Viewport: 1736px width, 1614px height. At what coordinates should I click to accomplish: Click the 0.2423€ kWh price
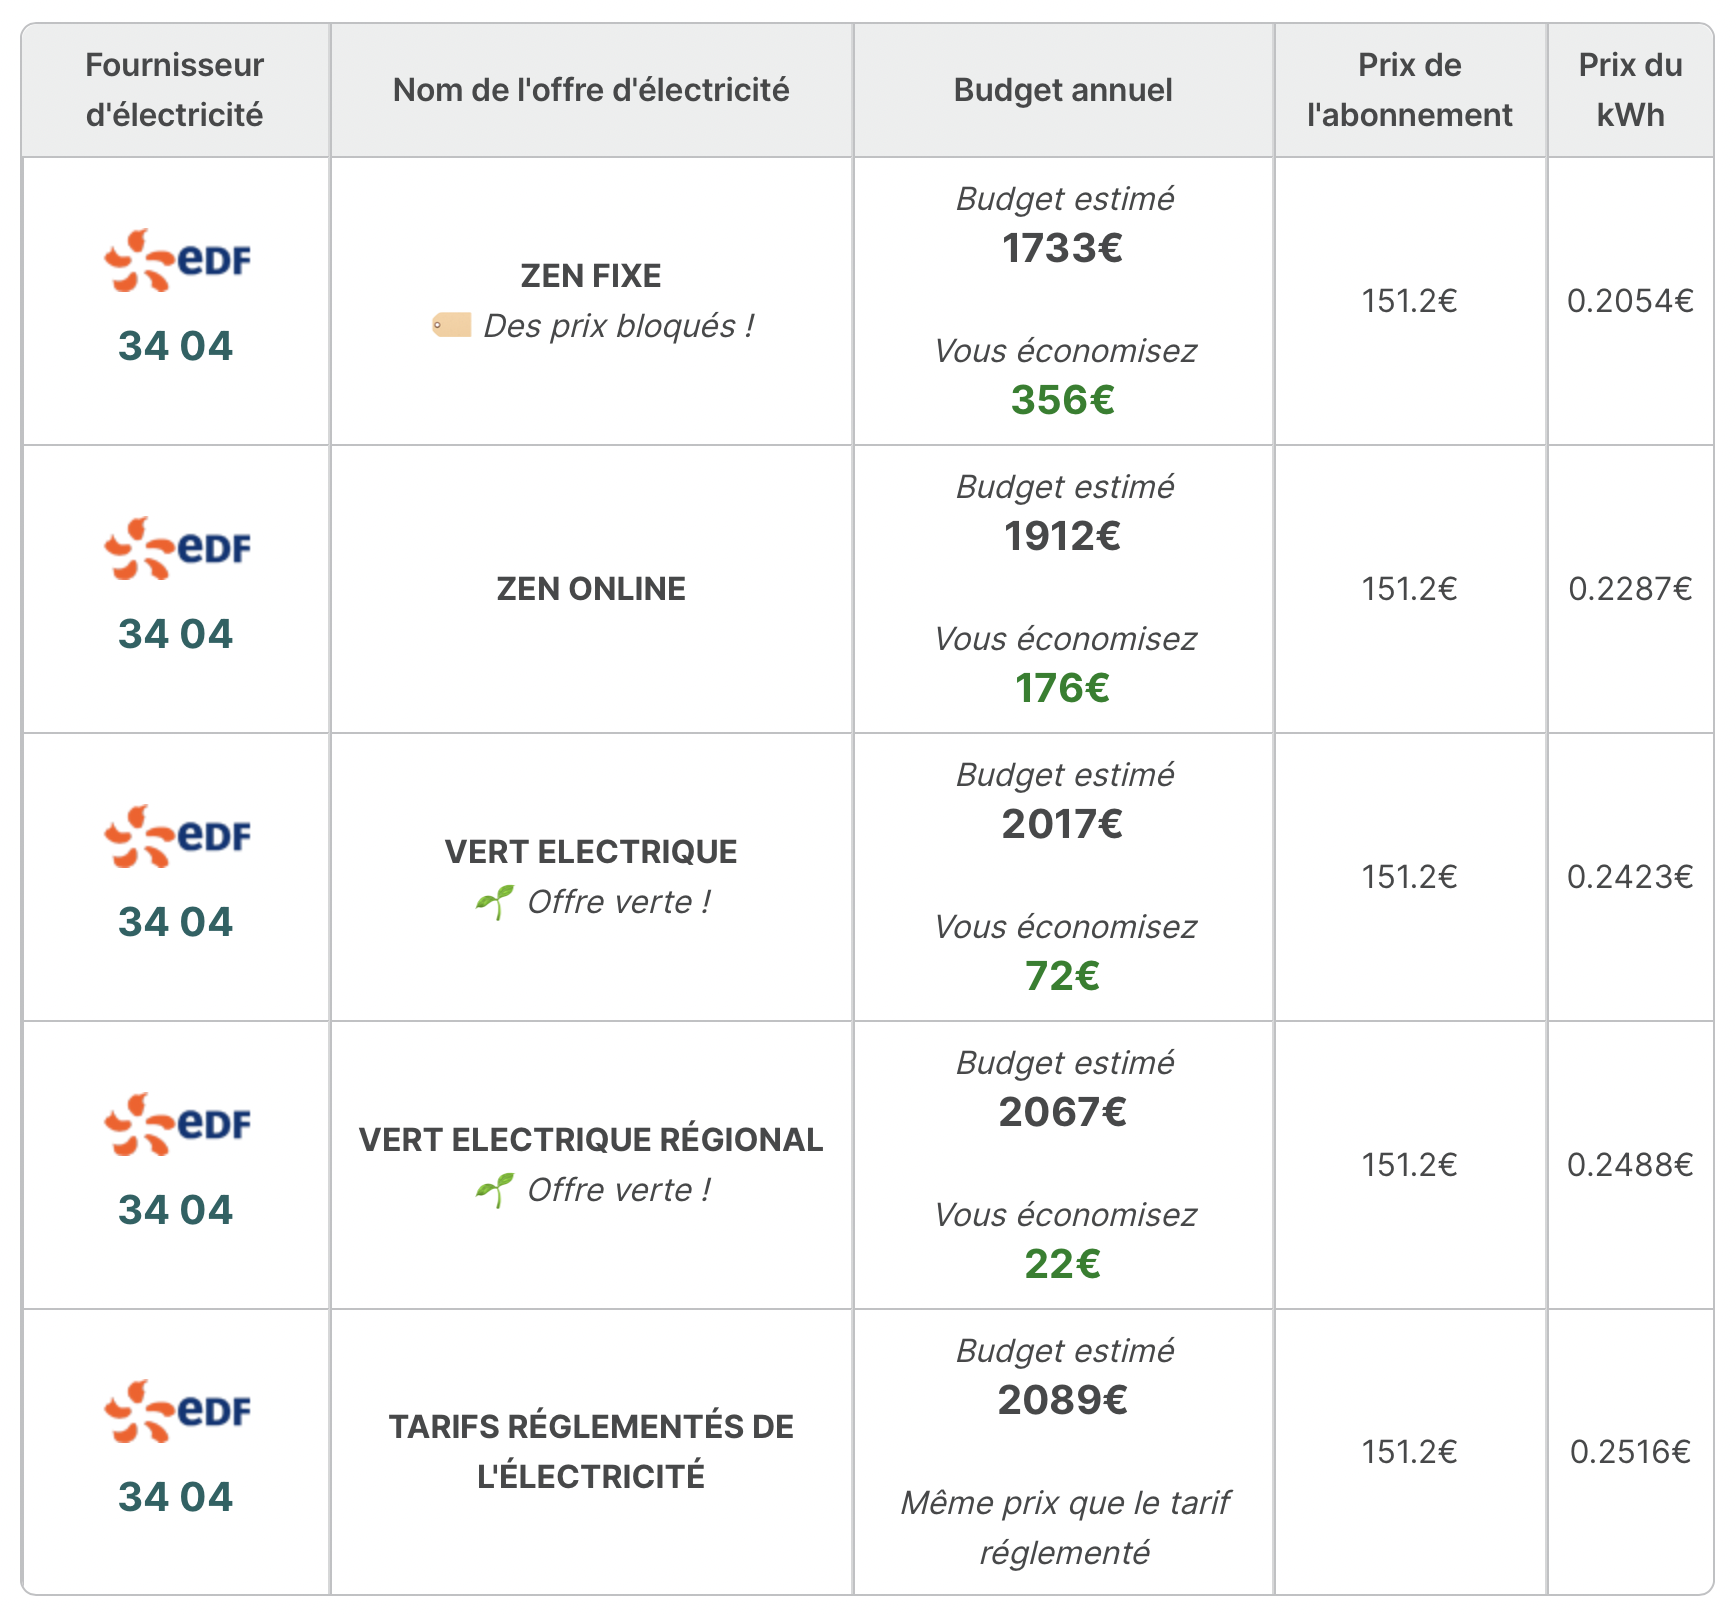tap(1630, 877)
